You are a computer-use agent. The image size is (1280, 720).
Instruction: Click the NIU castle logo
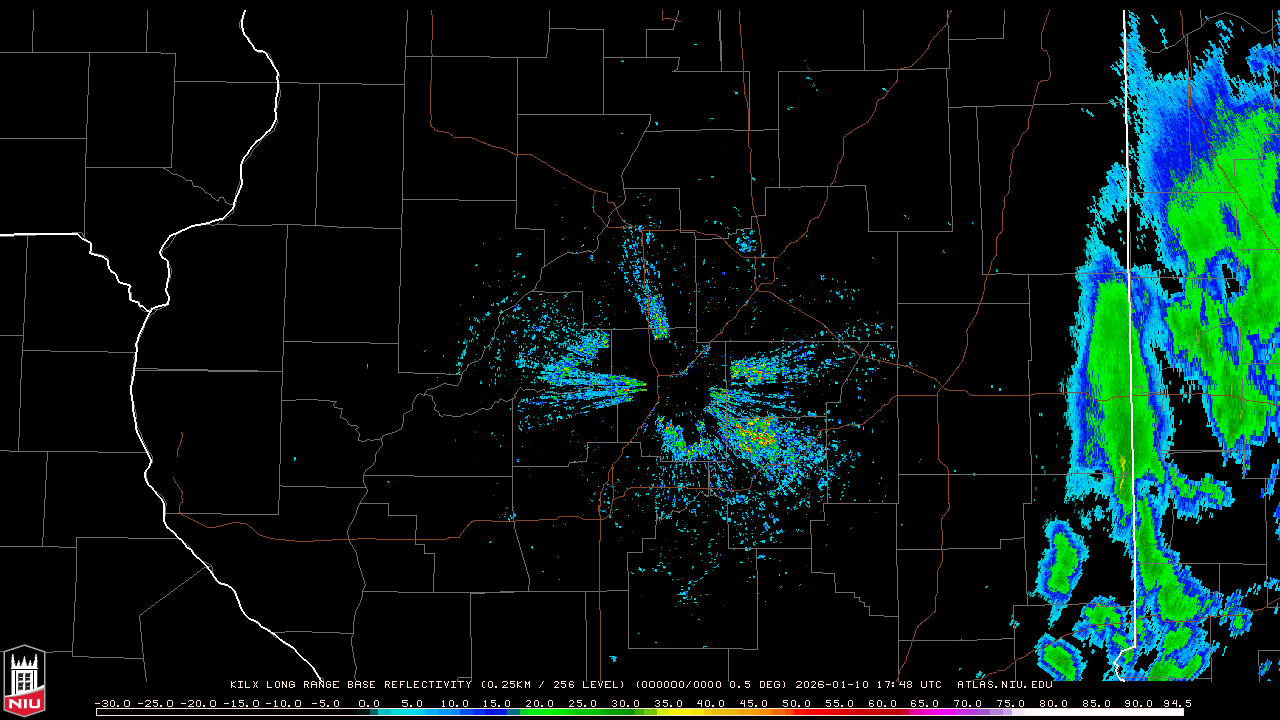pos(24,682)
